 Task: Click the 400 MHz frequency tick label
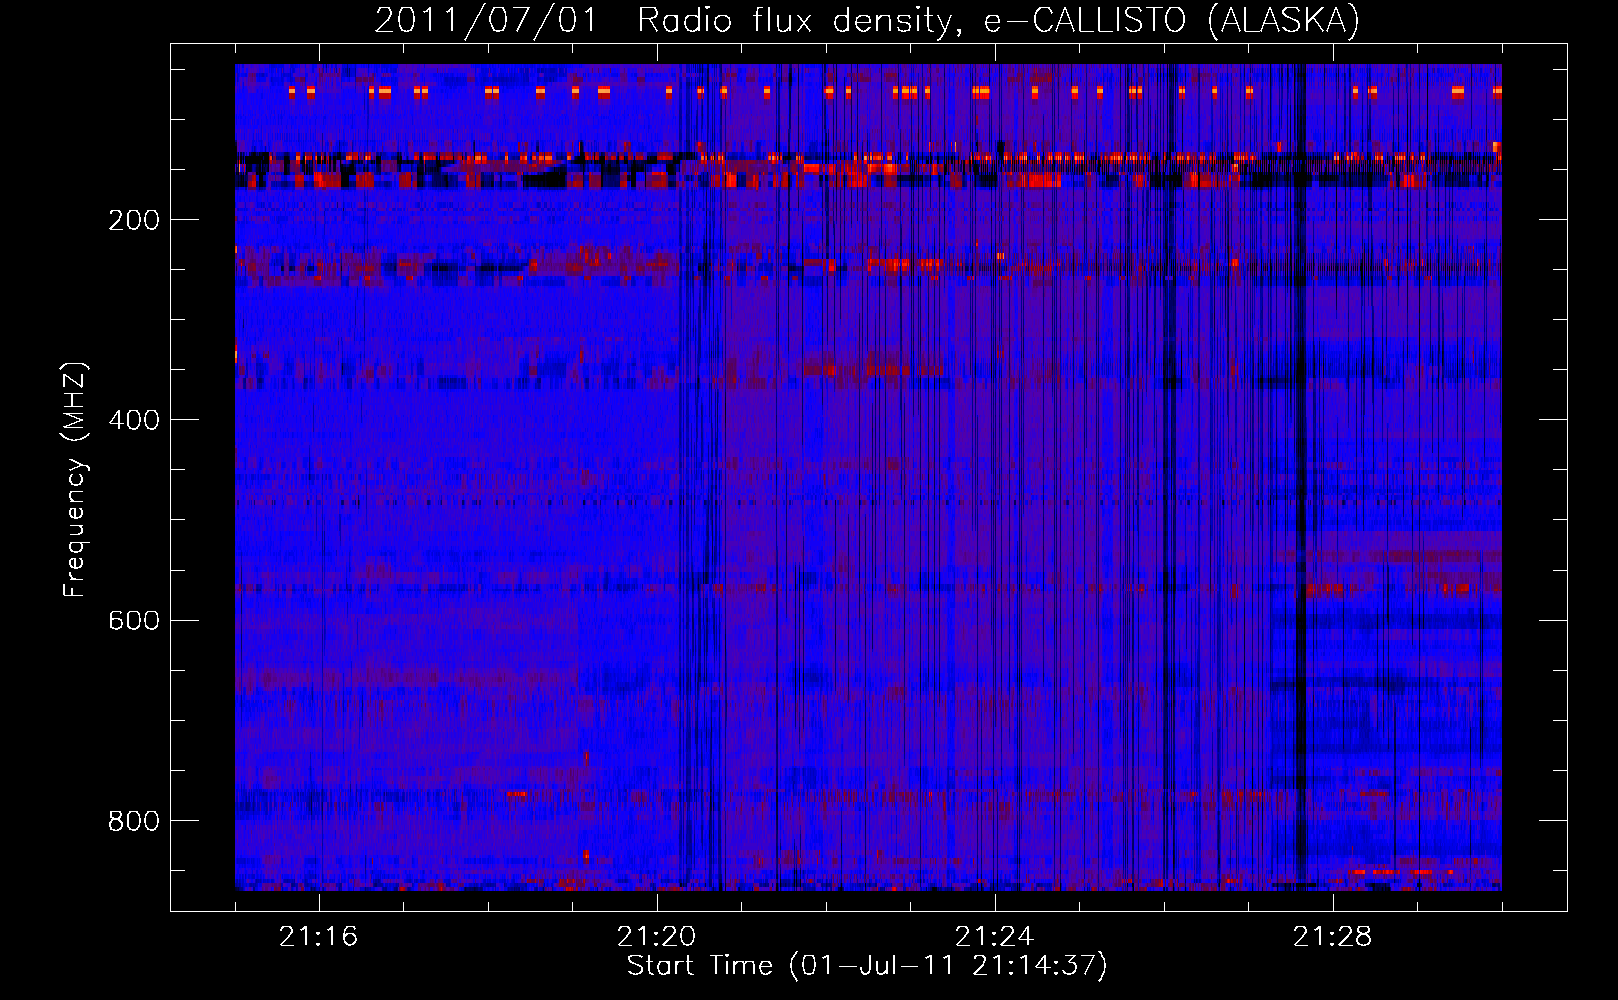click(x=134, y=420)
